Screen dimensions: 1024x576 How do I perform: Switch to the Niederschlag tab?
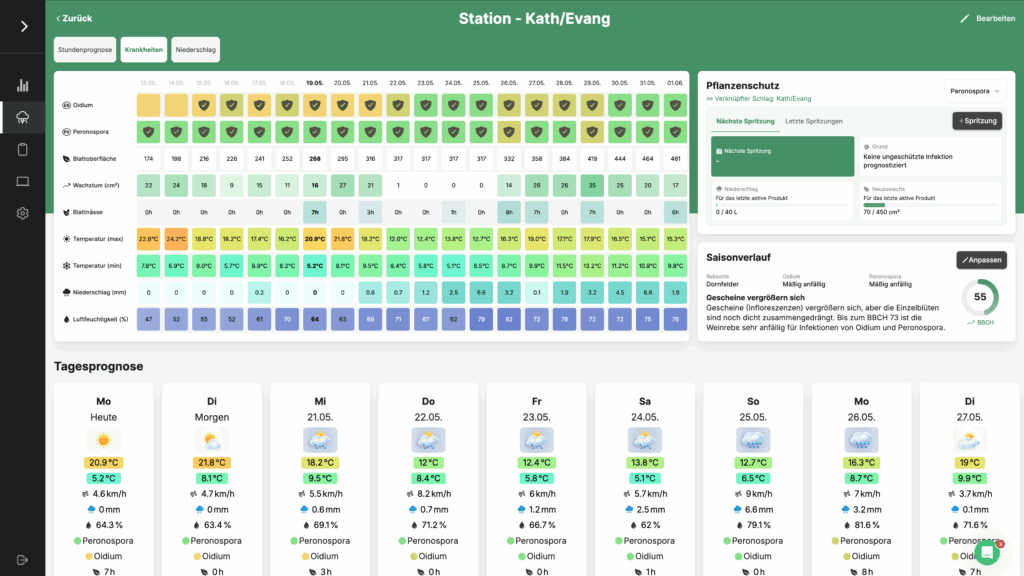(195, 49)
